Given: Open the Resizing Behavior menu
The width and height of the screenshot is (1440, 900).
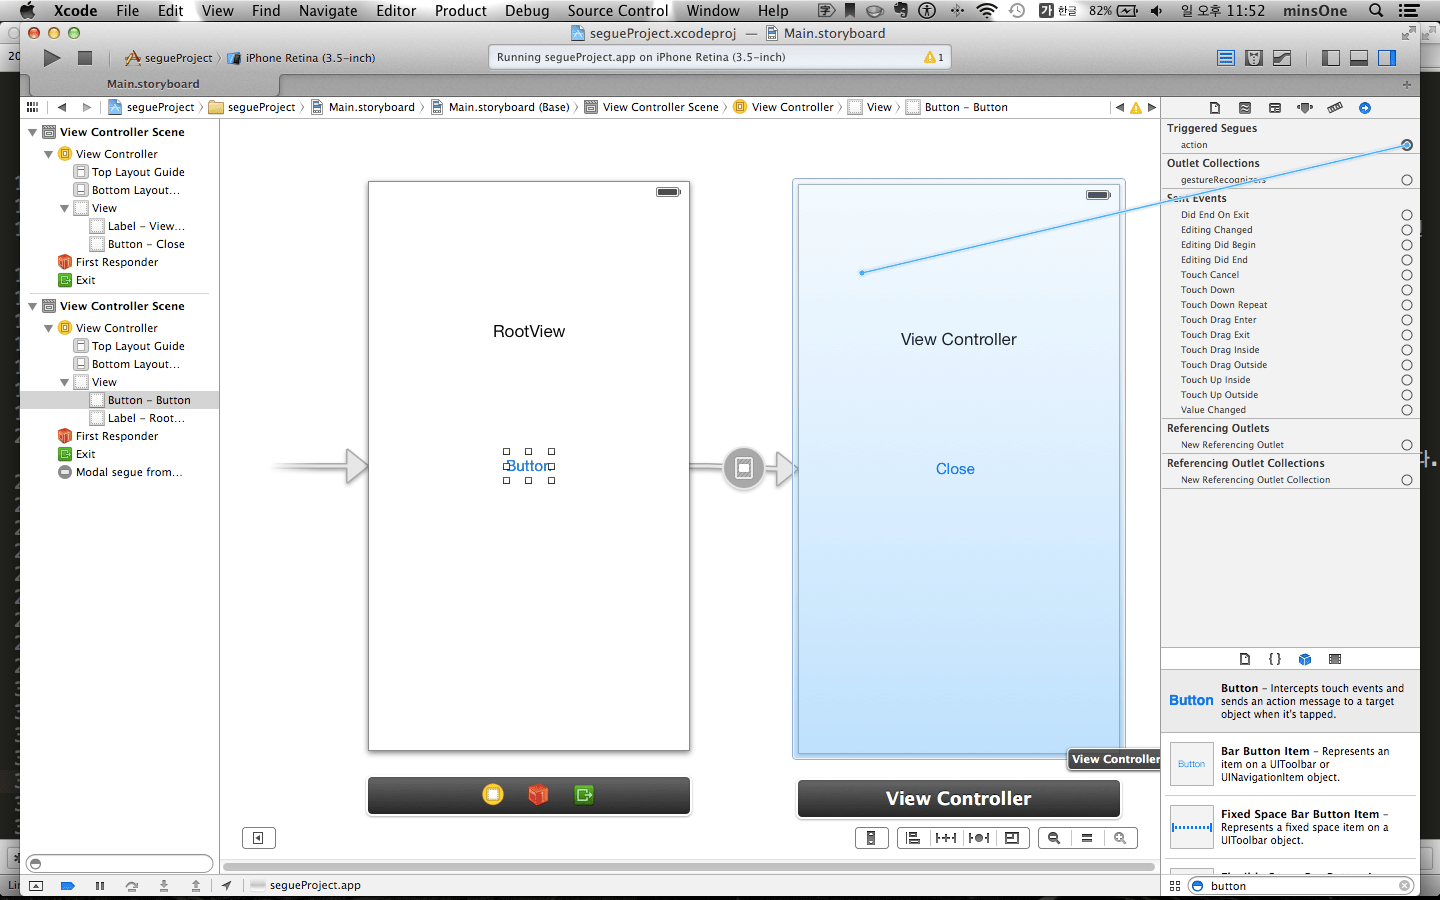Looking at the screenshot, I should 1012,838.
